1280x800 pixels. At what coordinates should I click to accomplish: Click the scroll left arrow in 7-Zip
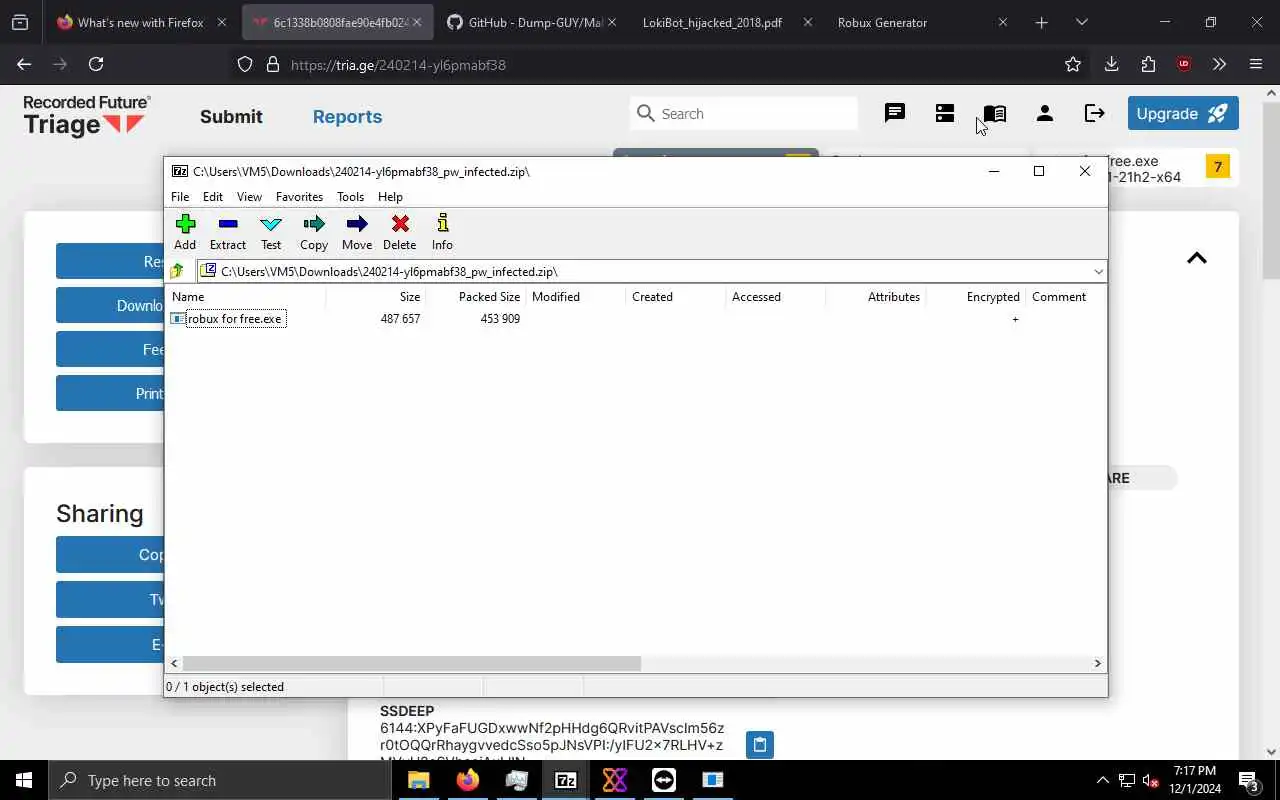click(175, 663)
